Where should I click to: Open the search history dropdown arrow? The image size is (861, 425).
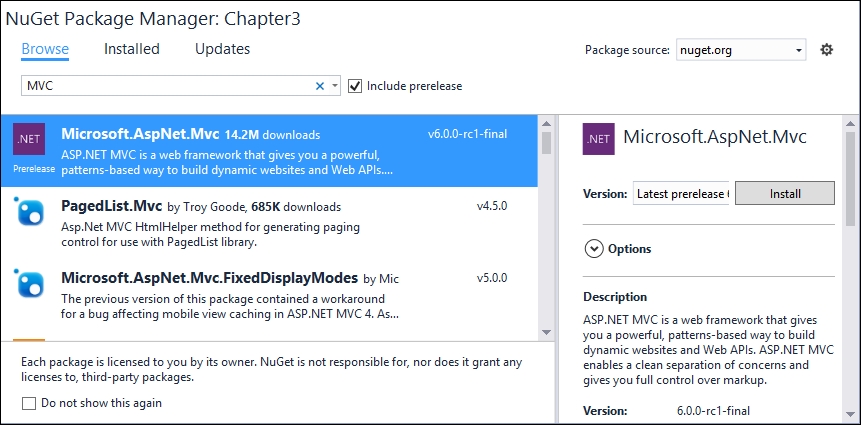click(335, 86)
